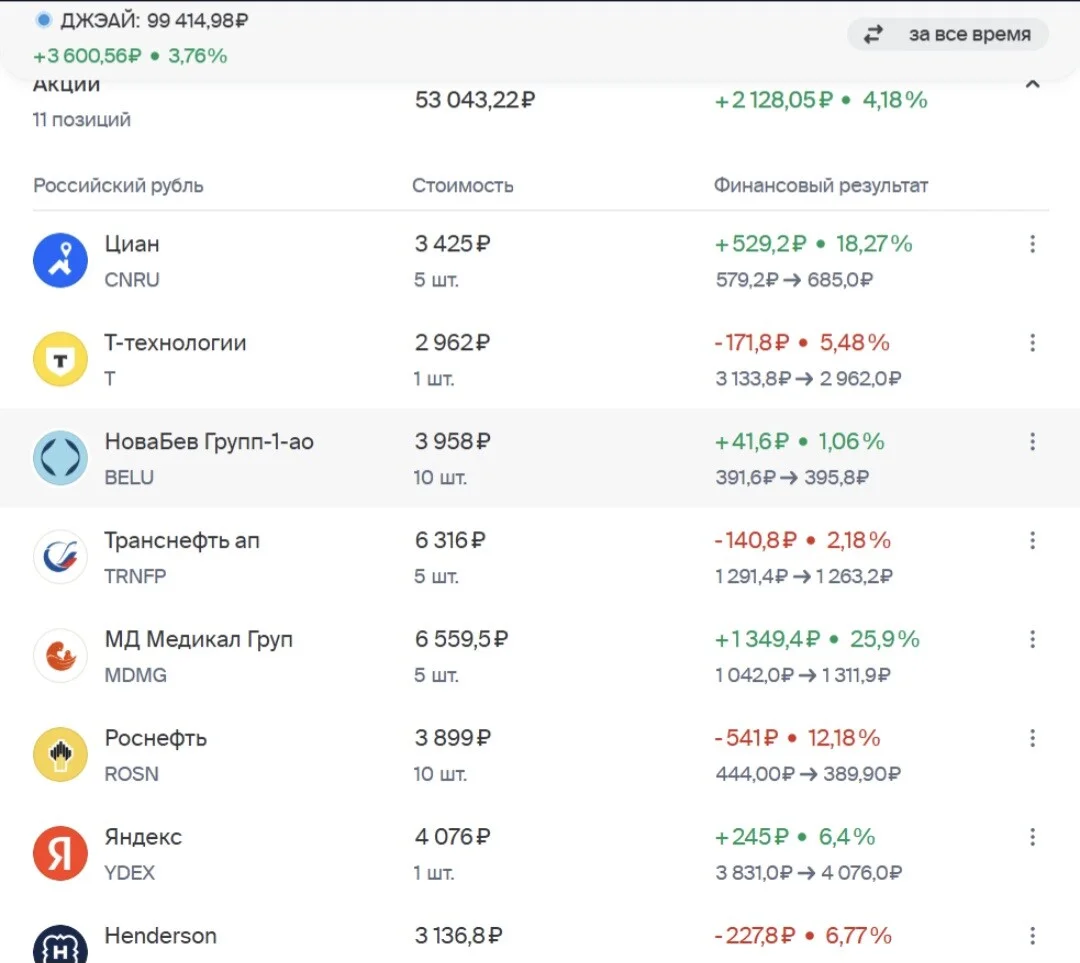Click the МД Медикал Груп logo icon
Viewport: 1080px width, 963px height.
(x=61, y=655)
